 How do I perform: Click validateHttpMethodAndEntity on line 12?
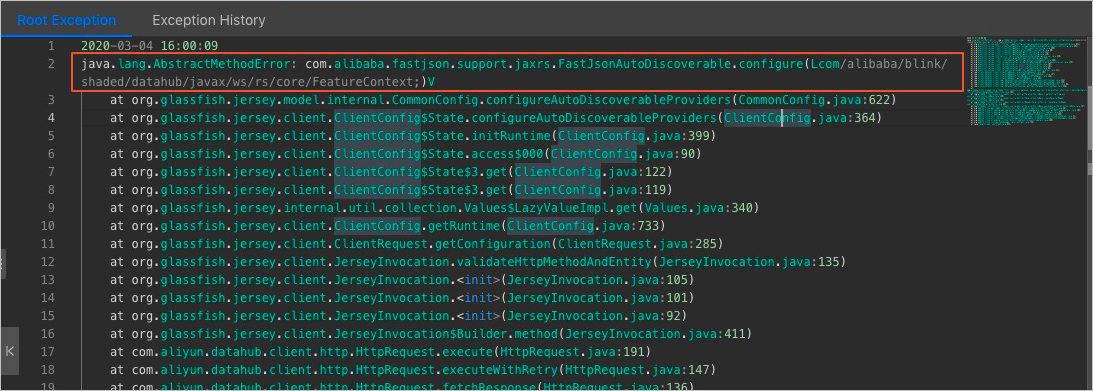[x=554, y=262]
